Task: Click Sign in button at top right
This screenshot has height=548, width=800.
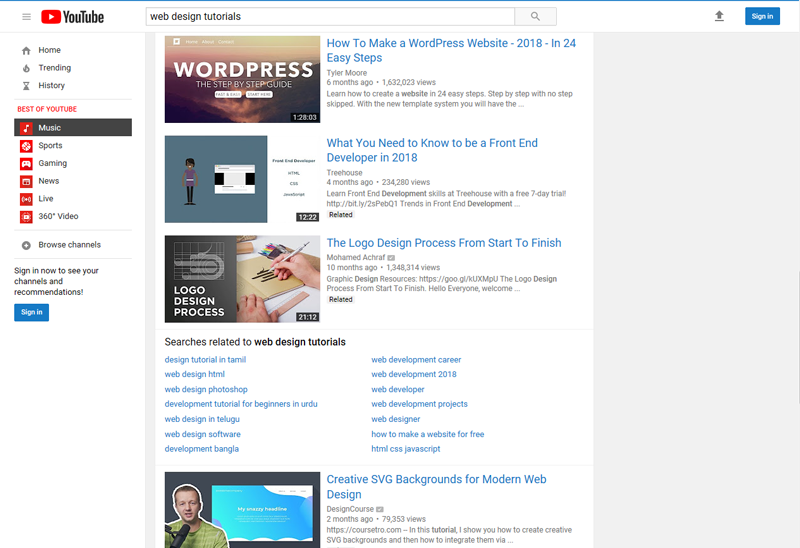Action: pyautogui.click(x=762, y=16)
